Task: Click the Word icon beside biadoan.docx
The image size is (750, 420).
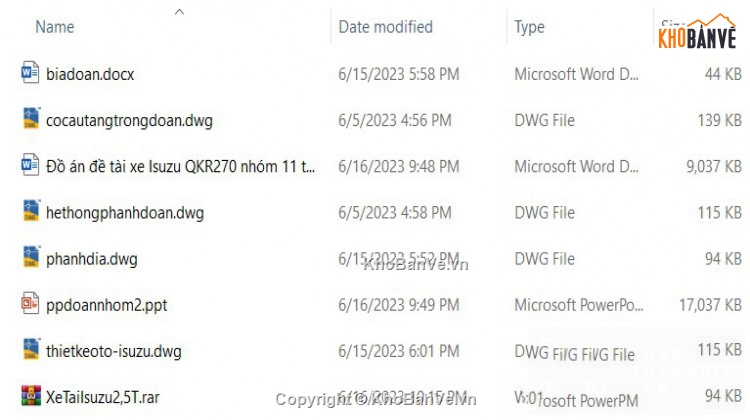Action: 30,72
